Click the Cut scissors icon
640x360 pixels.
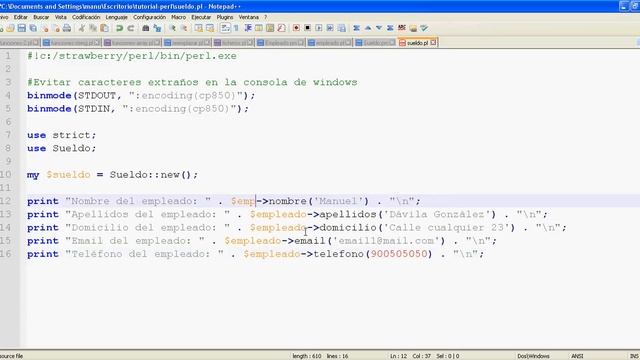[82, 28]
